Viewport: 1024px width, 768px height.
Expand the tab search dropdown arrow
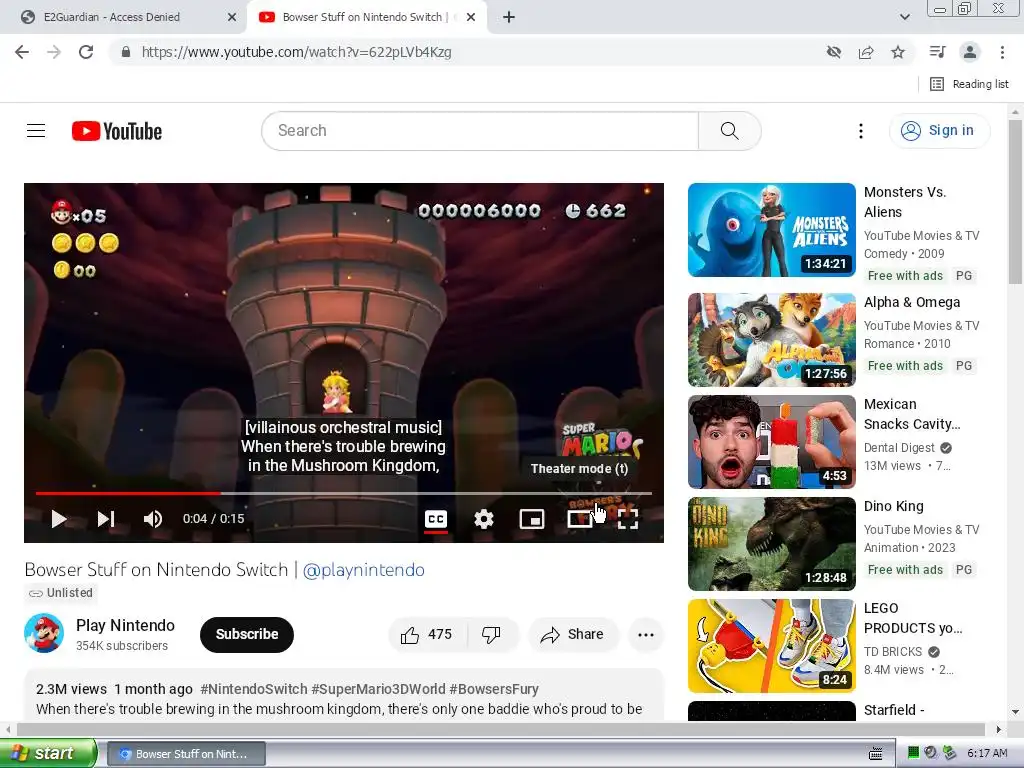click(x=904, y=17)
